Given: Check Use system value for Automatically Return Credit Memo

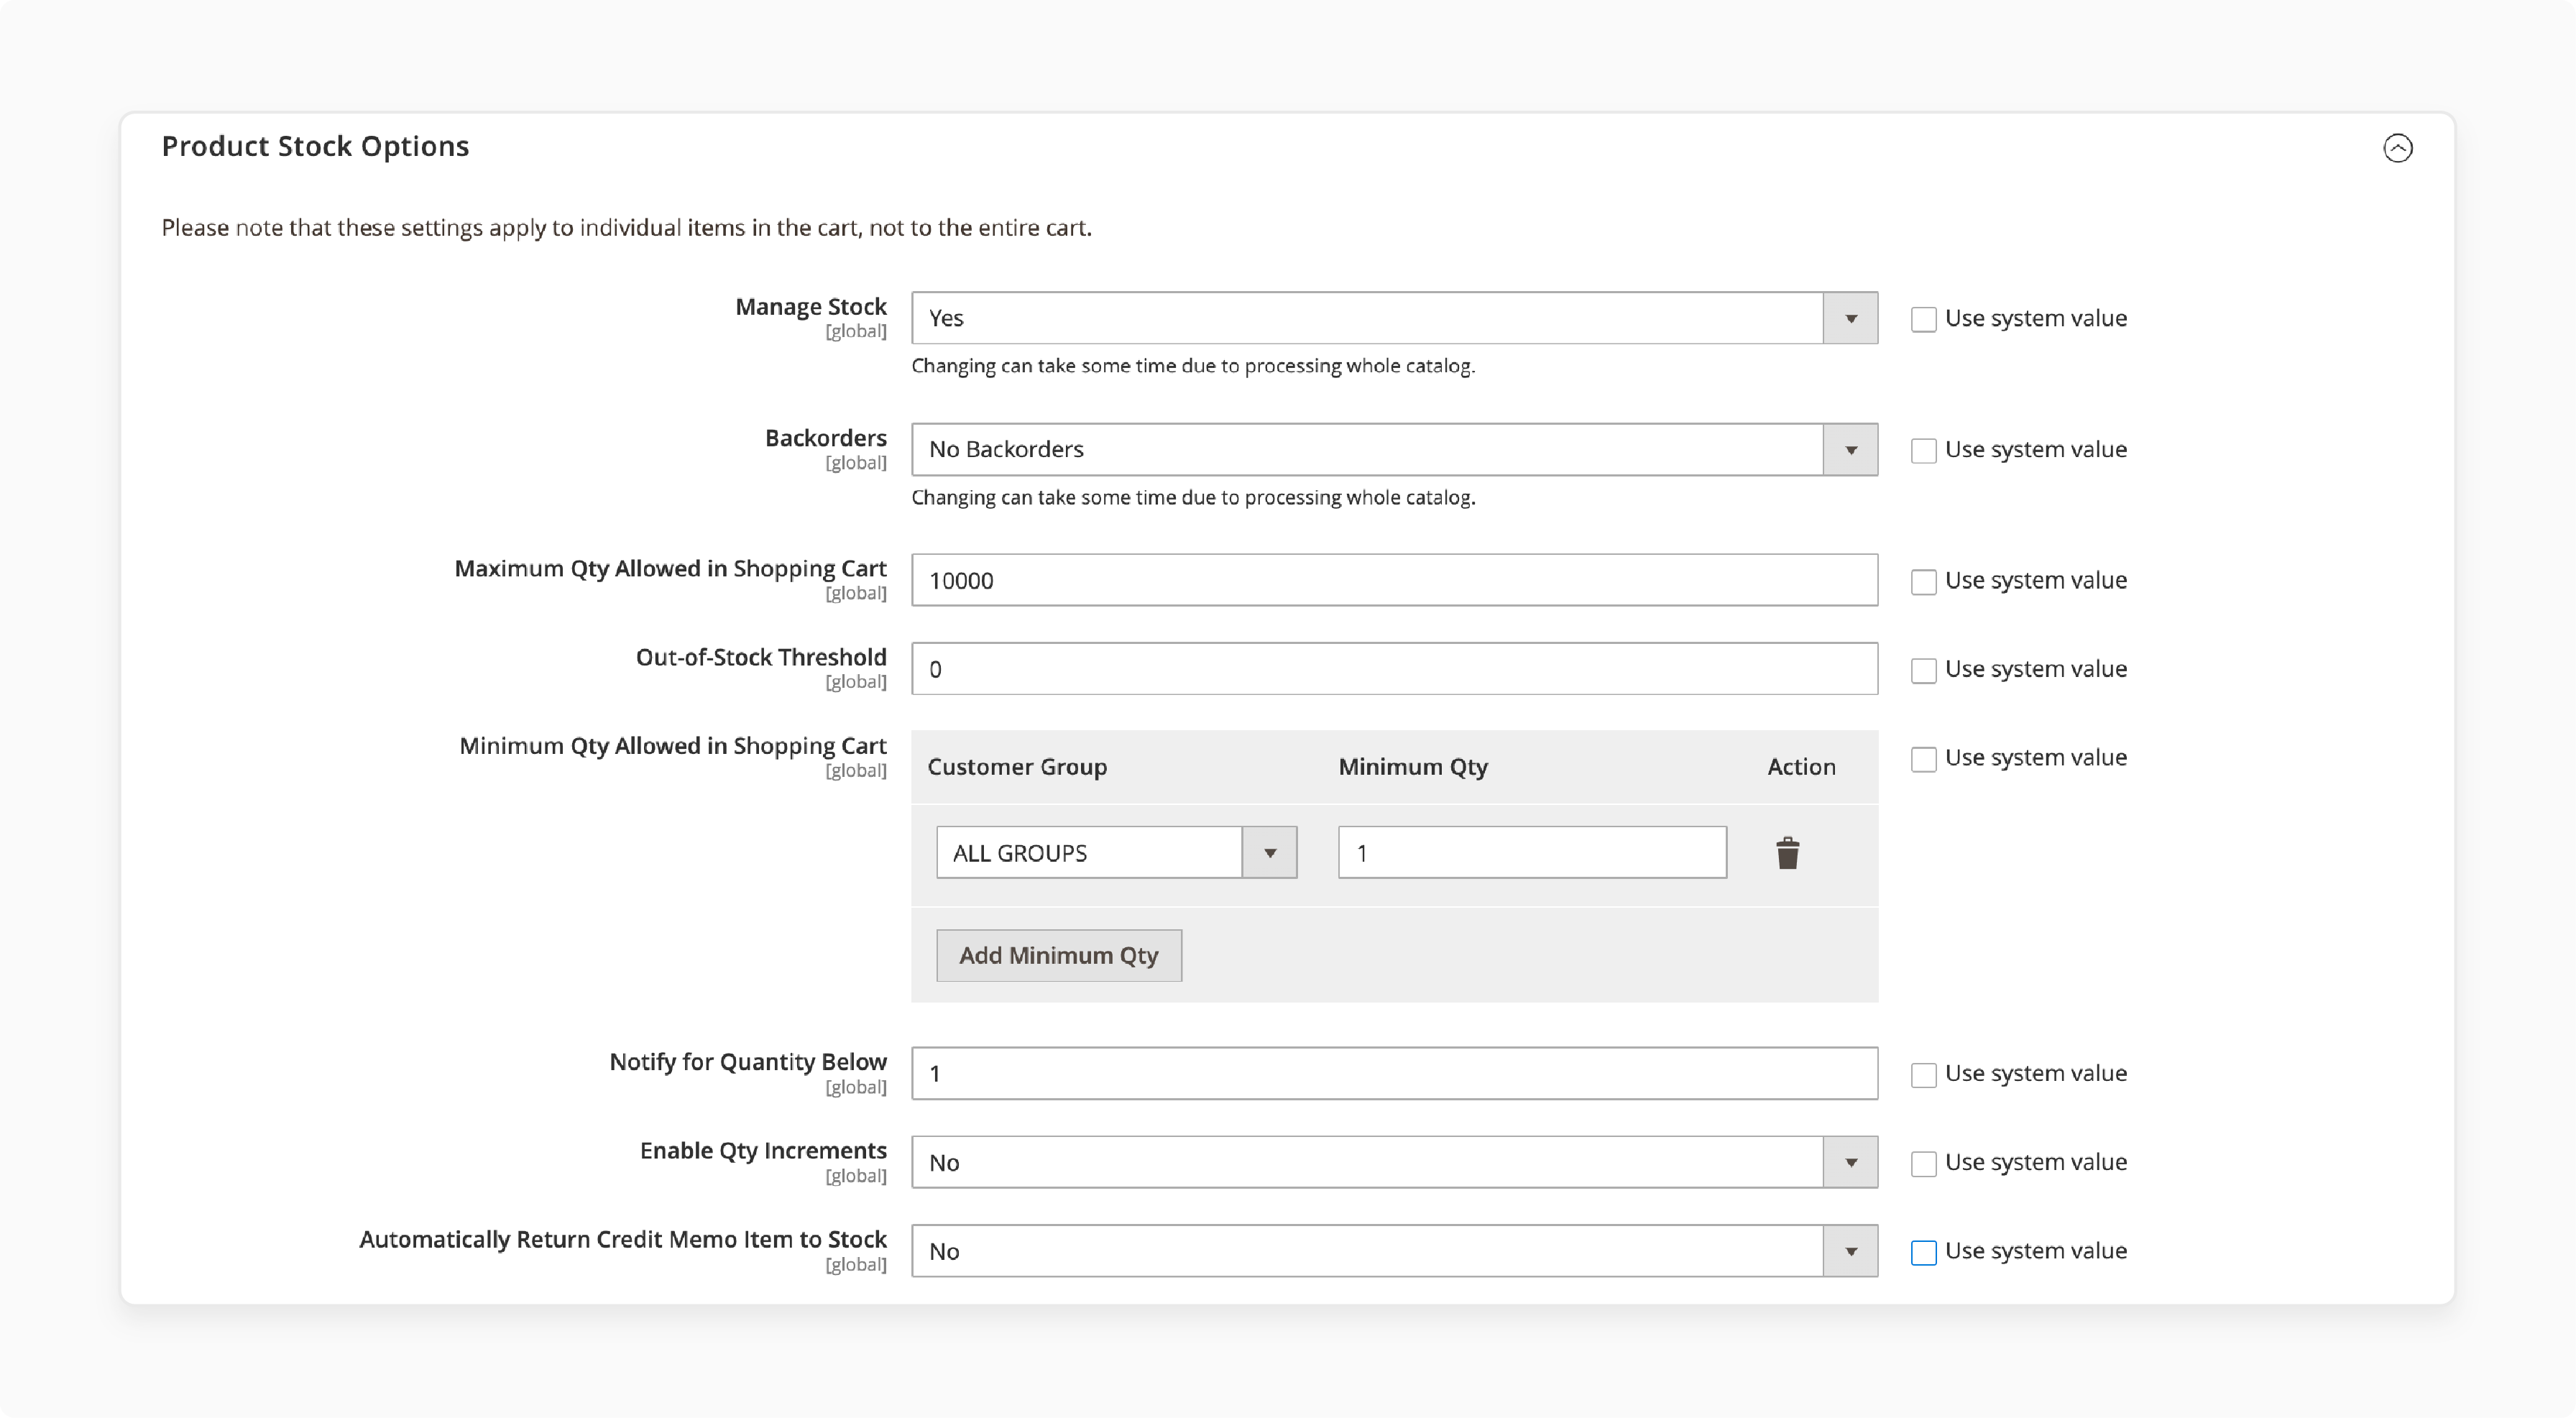Looking at the screenshot, I should (x=1923, y=1252).
